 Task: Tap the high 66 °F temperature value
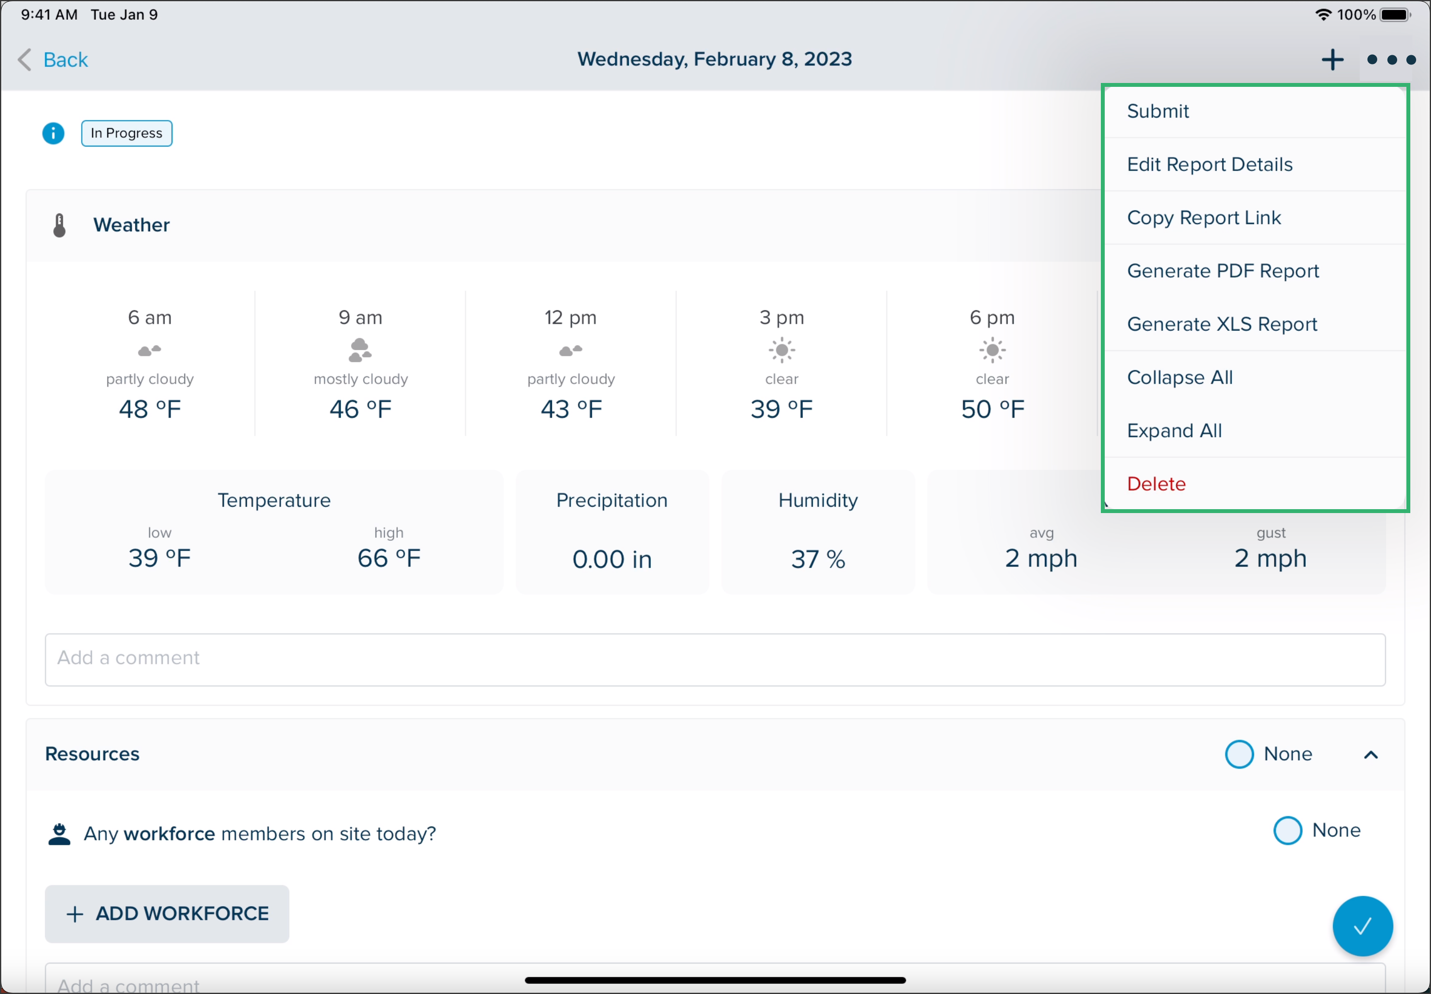[x=389, y=558]
